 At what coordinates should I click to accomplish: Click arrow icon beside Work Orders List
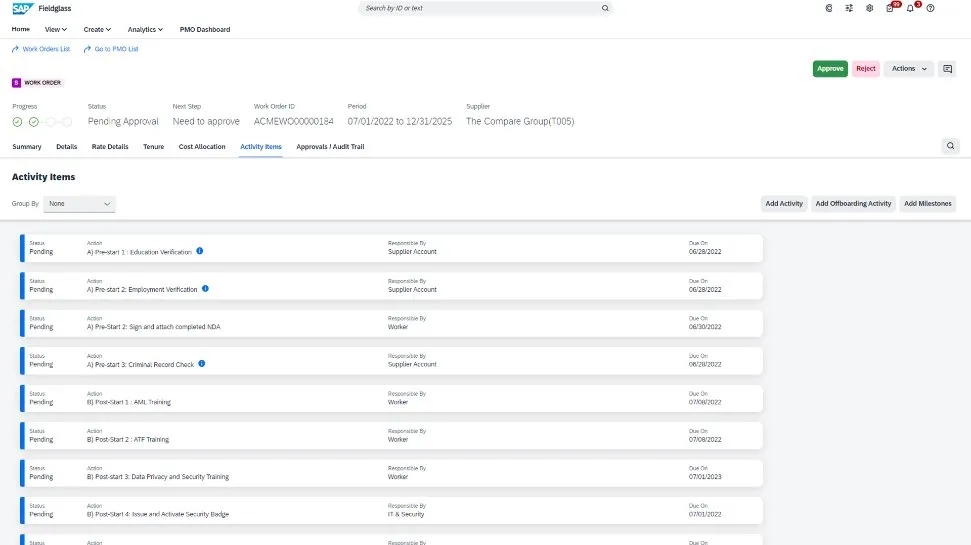(15, 49)
